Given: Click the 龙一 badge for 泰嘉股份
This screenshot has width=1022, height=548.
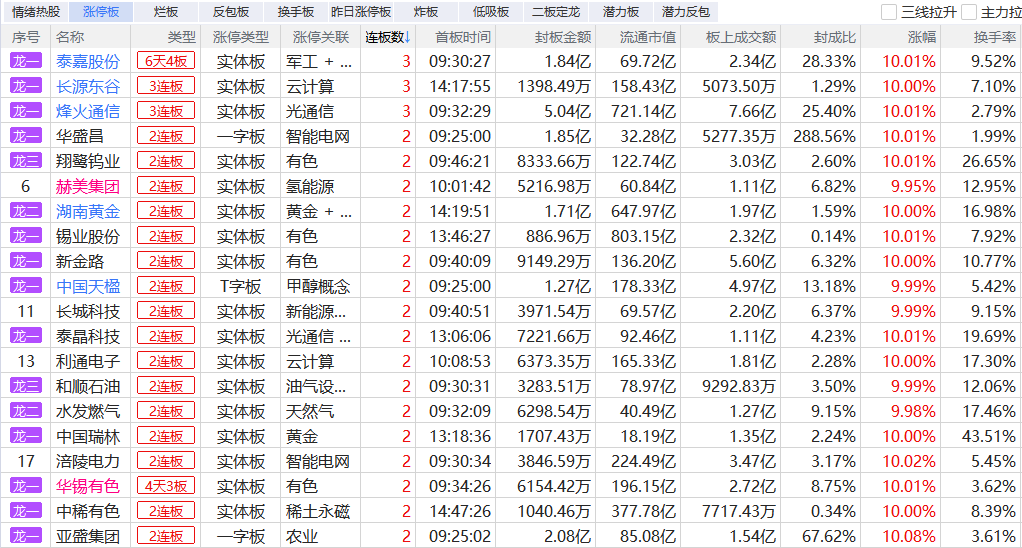Looking at the screenshot, I should 25,61.
